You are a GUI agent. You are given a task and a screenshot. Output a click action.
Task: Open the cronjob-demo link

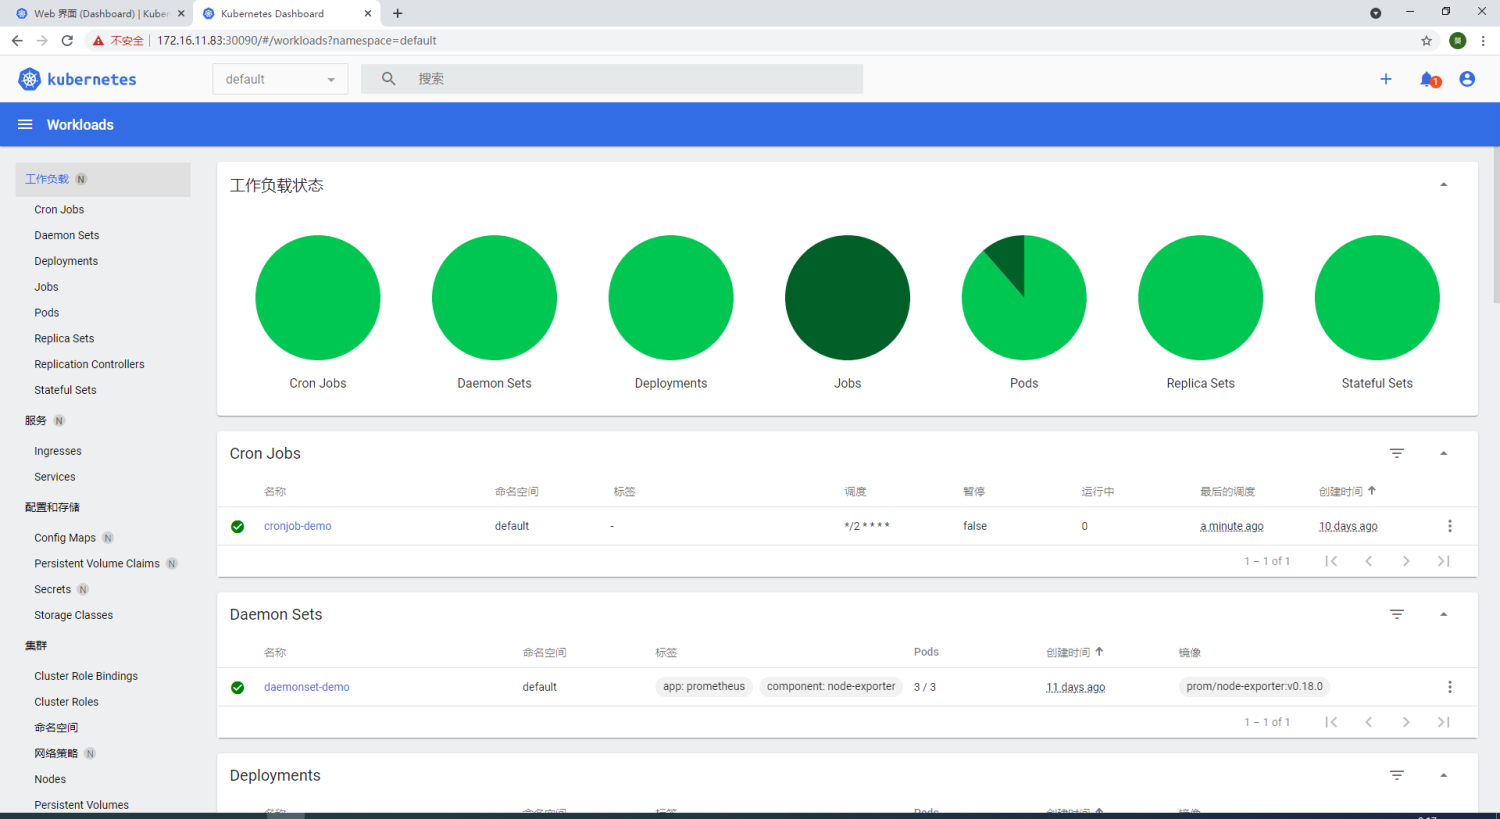click(x=298, y=526)
